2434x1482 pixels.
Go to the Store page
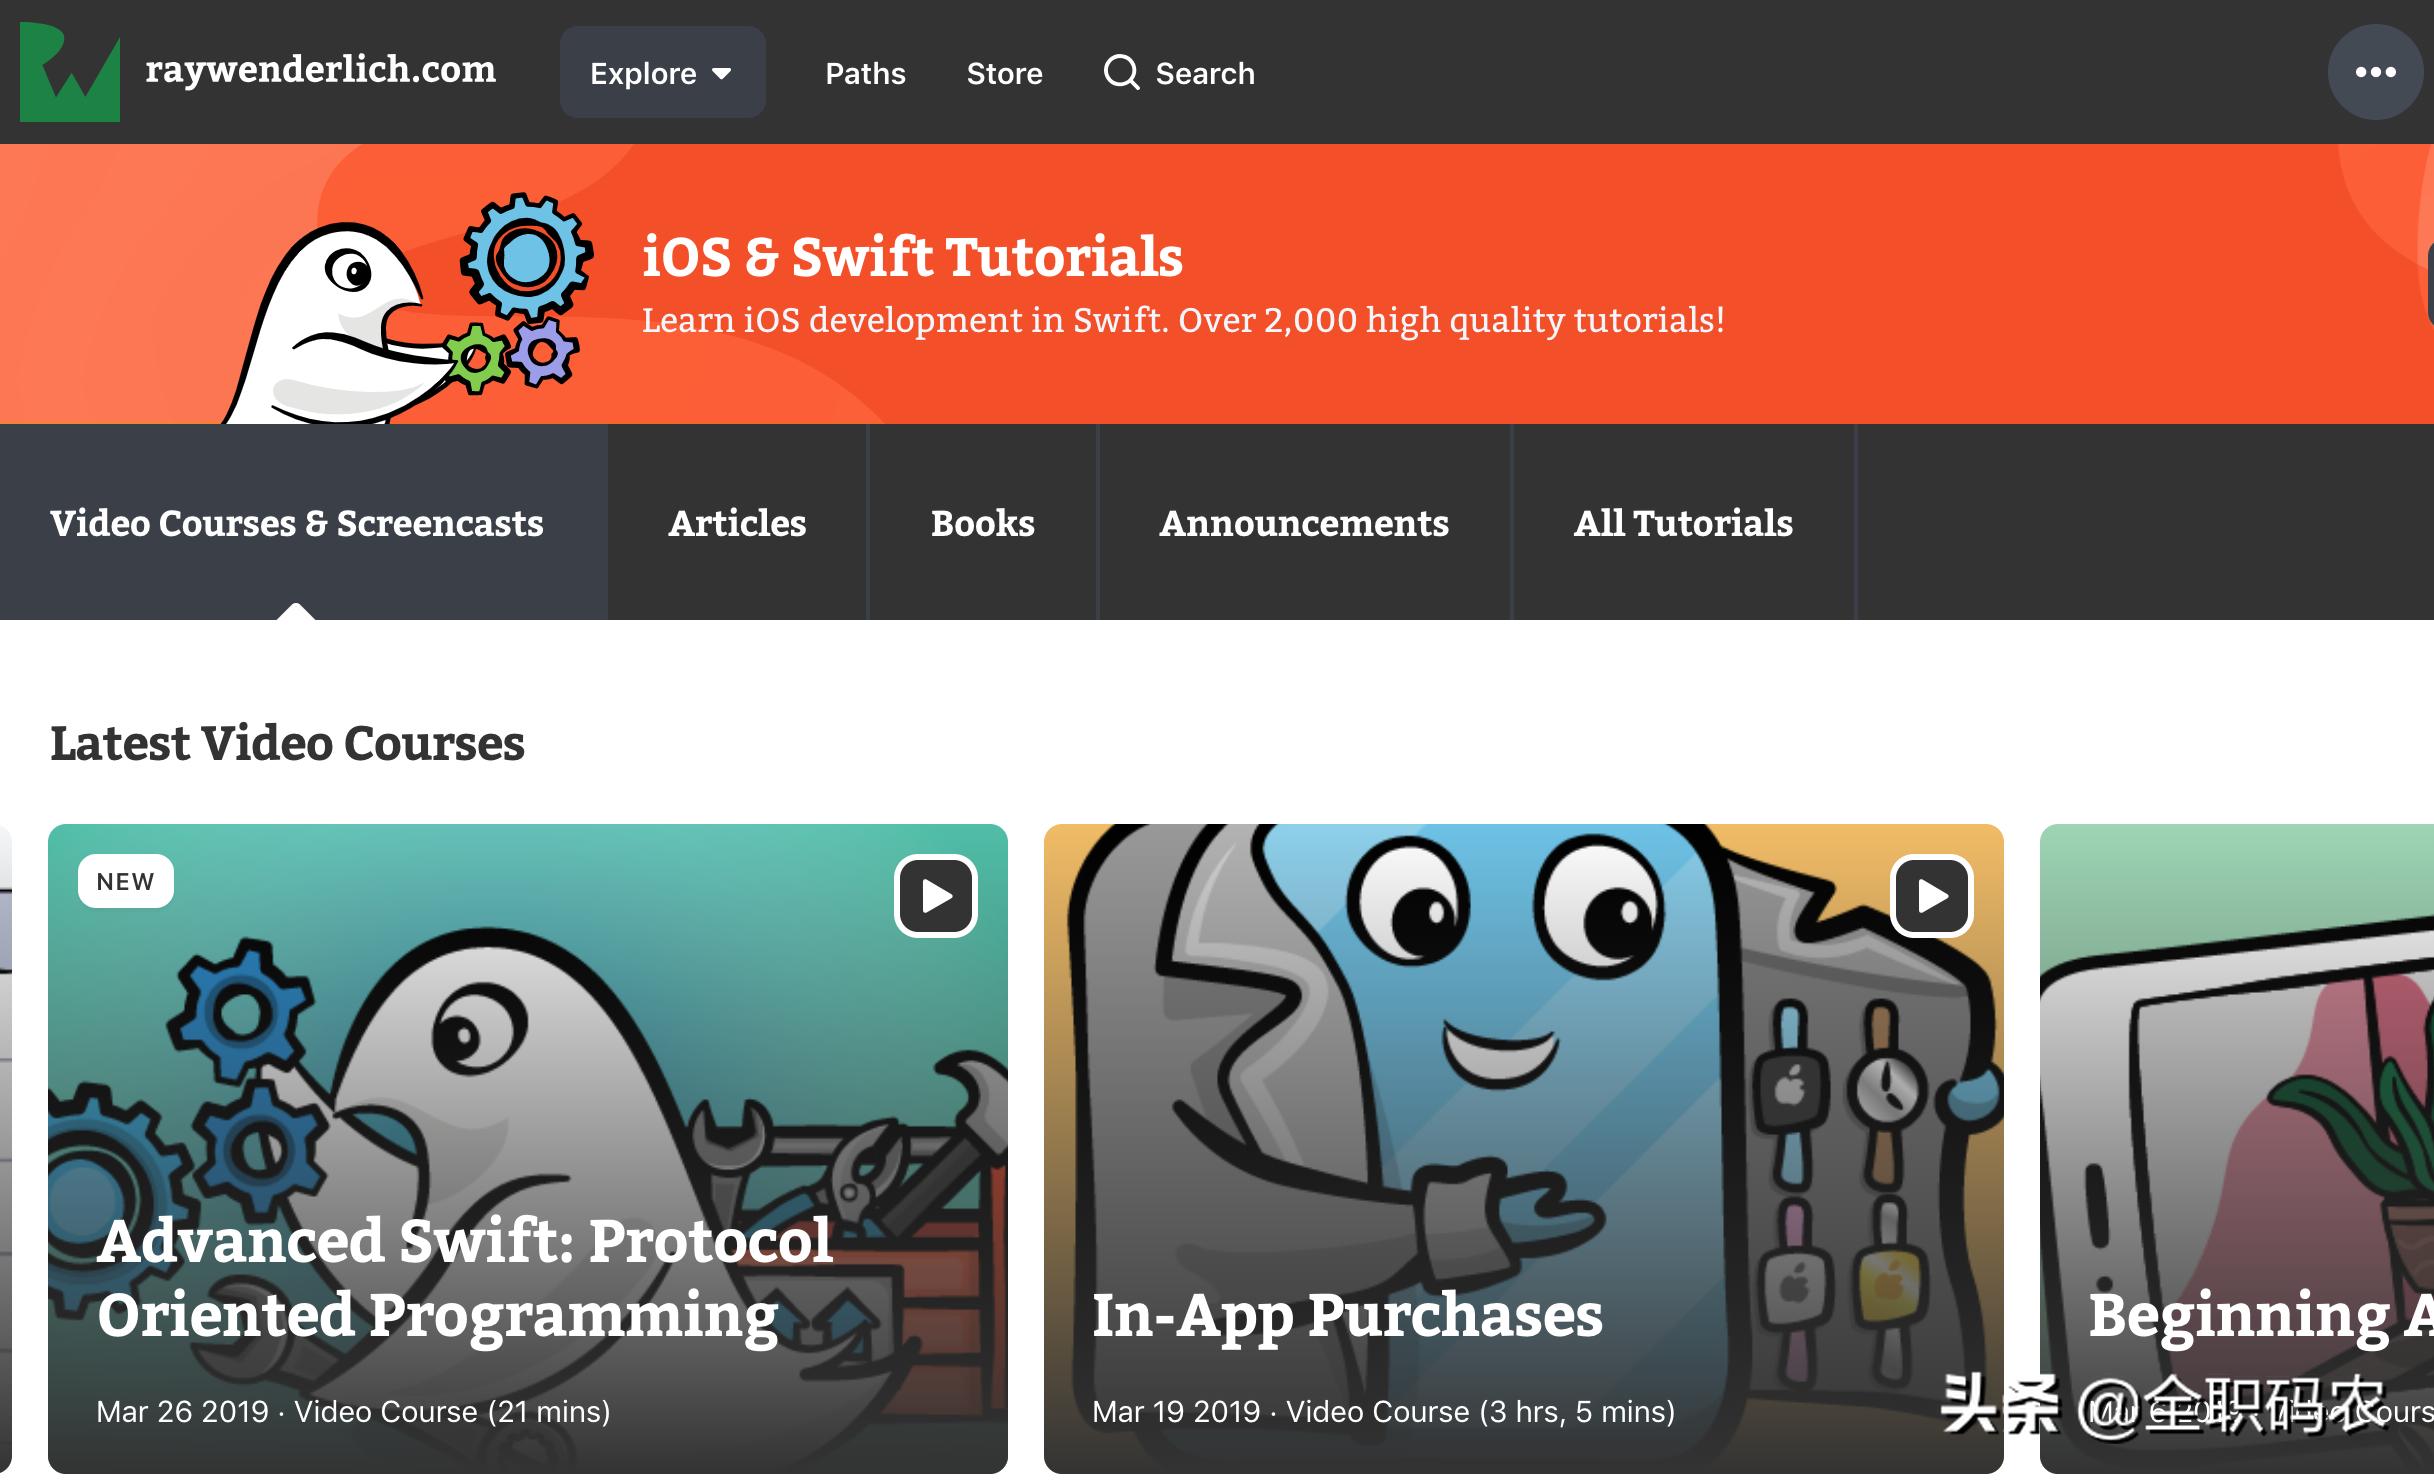1004,73
